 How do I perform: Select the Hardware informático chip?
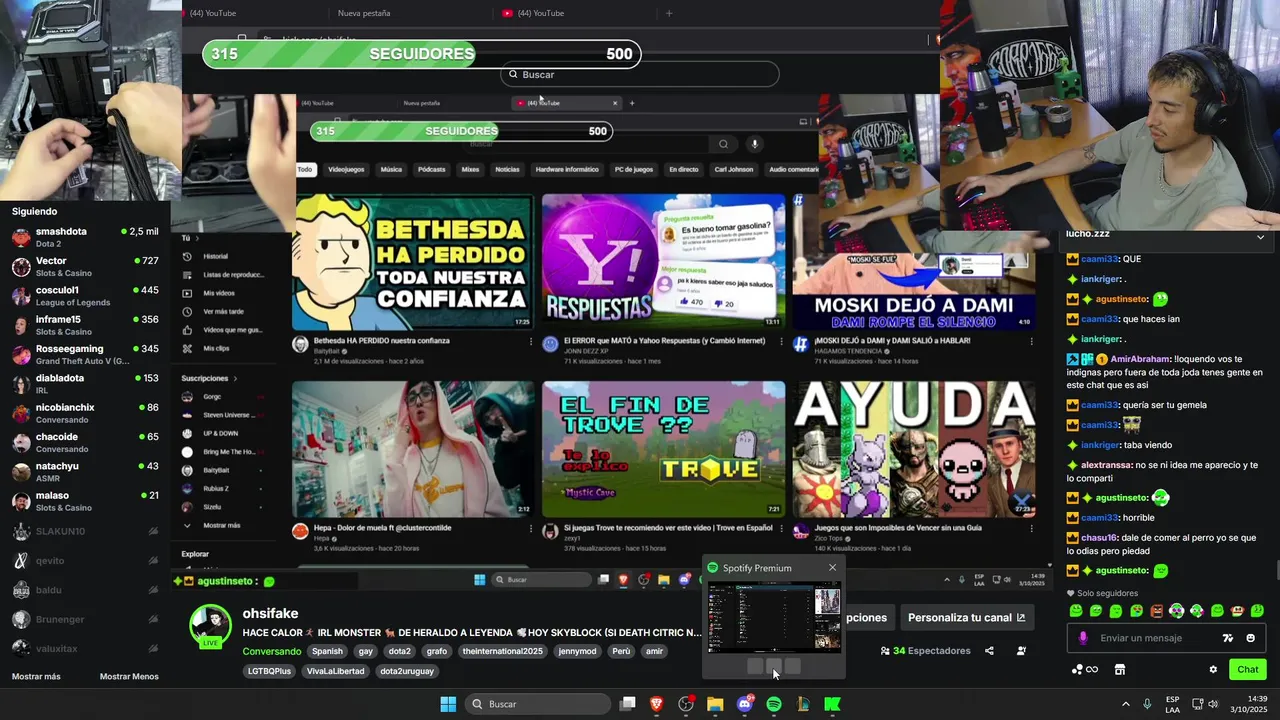click(567, 169)
